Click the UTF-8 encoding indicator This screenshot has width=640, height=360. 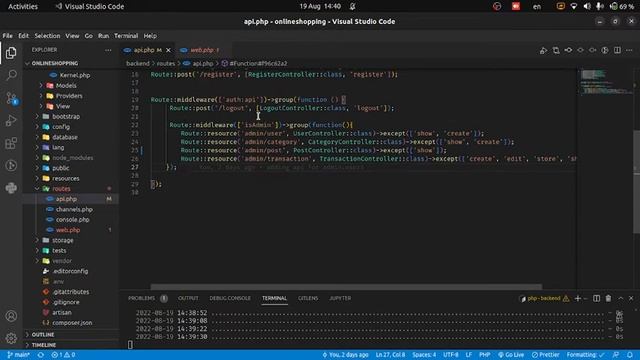coord(451,355)
